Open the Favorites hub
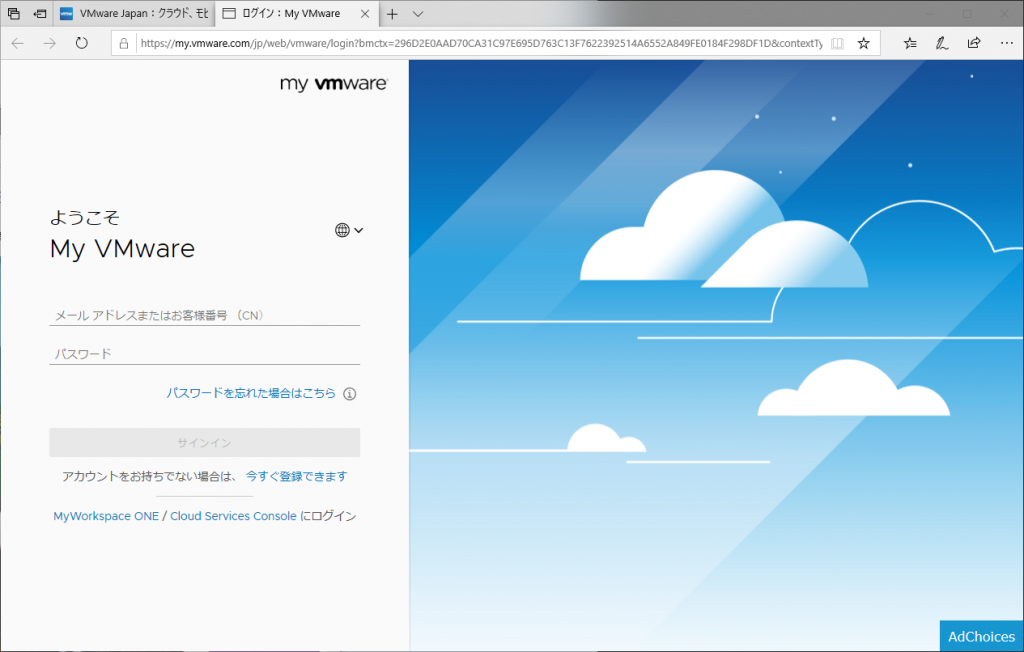The height and width of the screenshot is (652, 1024). coord(910,44)
